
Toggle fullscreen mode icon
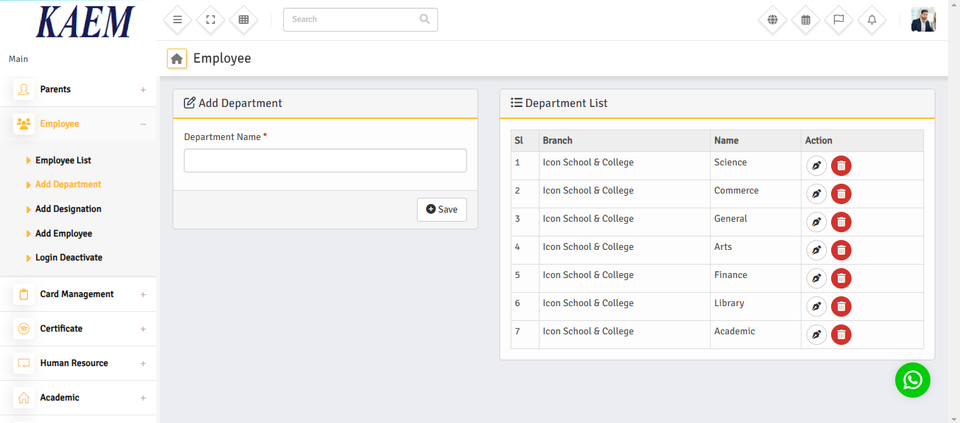tap(210, 20)
